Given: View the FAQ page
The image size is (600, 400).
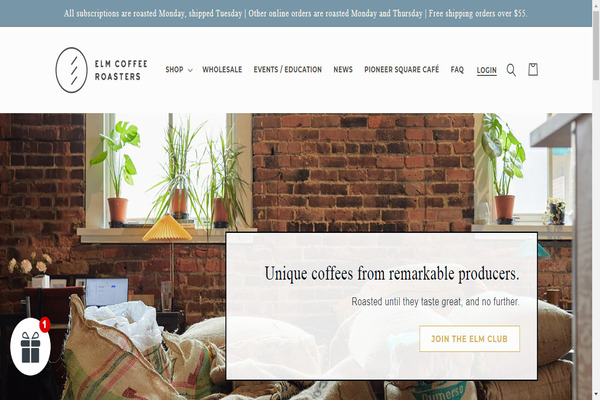Looking at the screenshot, I should click(457, 70).
